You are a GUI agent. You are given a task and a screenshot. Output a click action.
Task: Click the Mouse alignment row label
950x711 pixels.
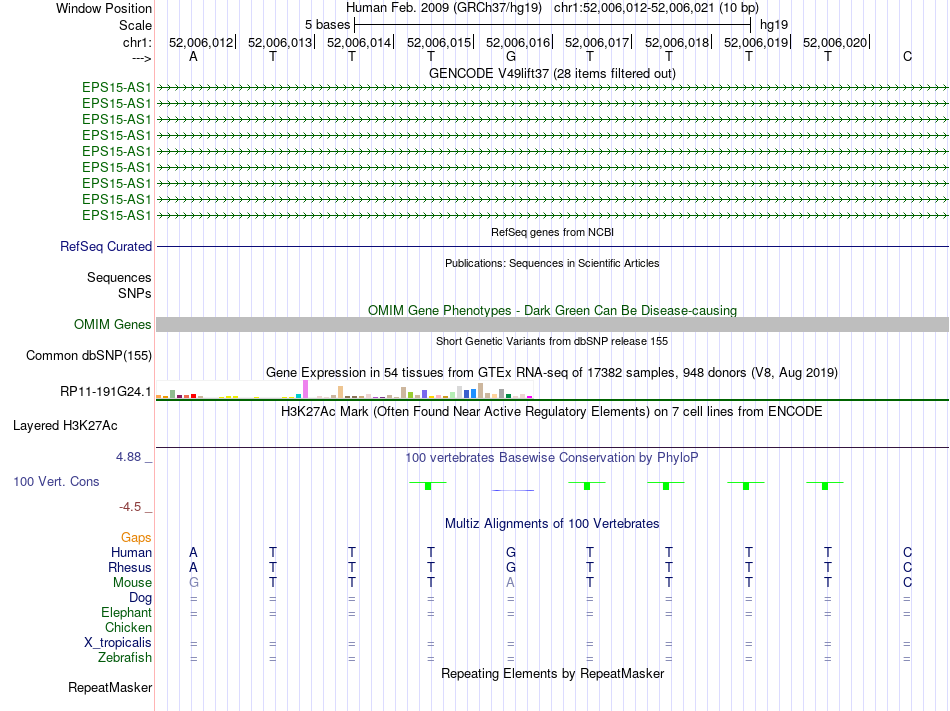[132, 583]
